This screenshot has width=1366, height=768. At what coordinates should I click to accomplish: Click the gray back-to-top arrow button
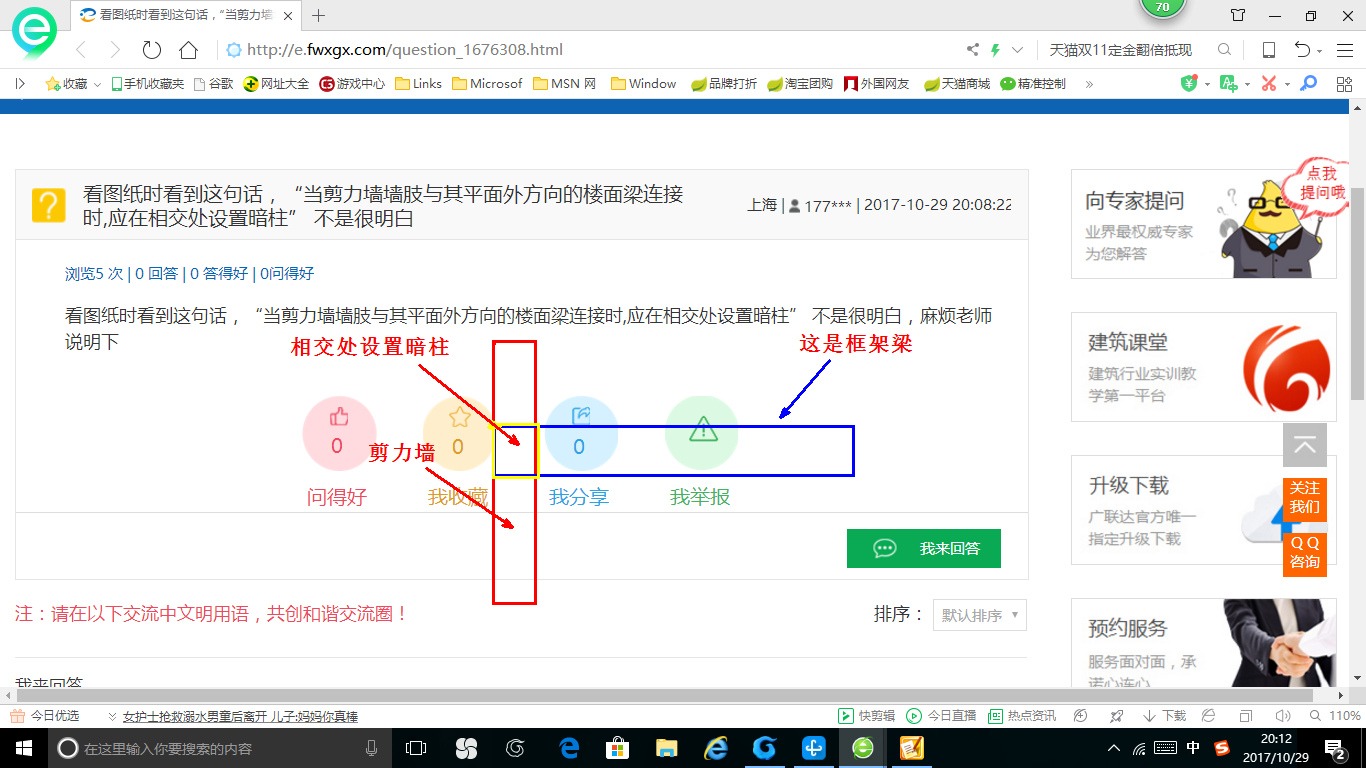click(1305, 445)
